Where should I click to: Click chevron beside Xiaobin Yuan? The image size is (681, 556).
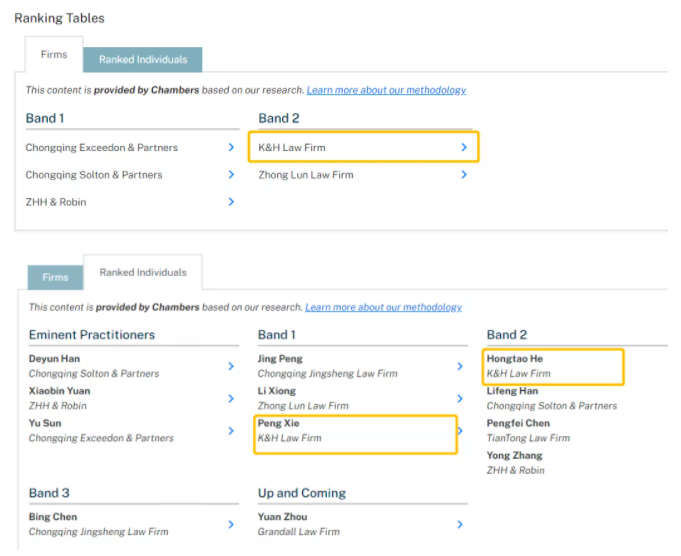tap(231, 398)
